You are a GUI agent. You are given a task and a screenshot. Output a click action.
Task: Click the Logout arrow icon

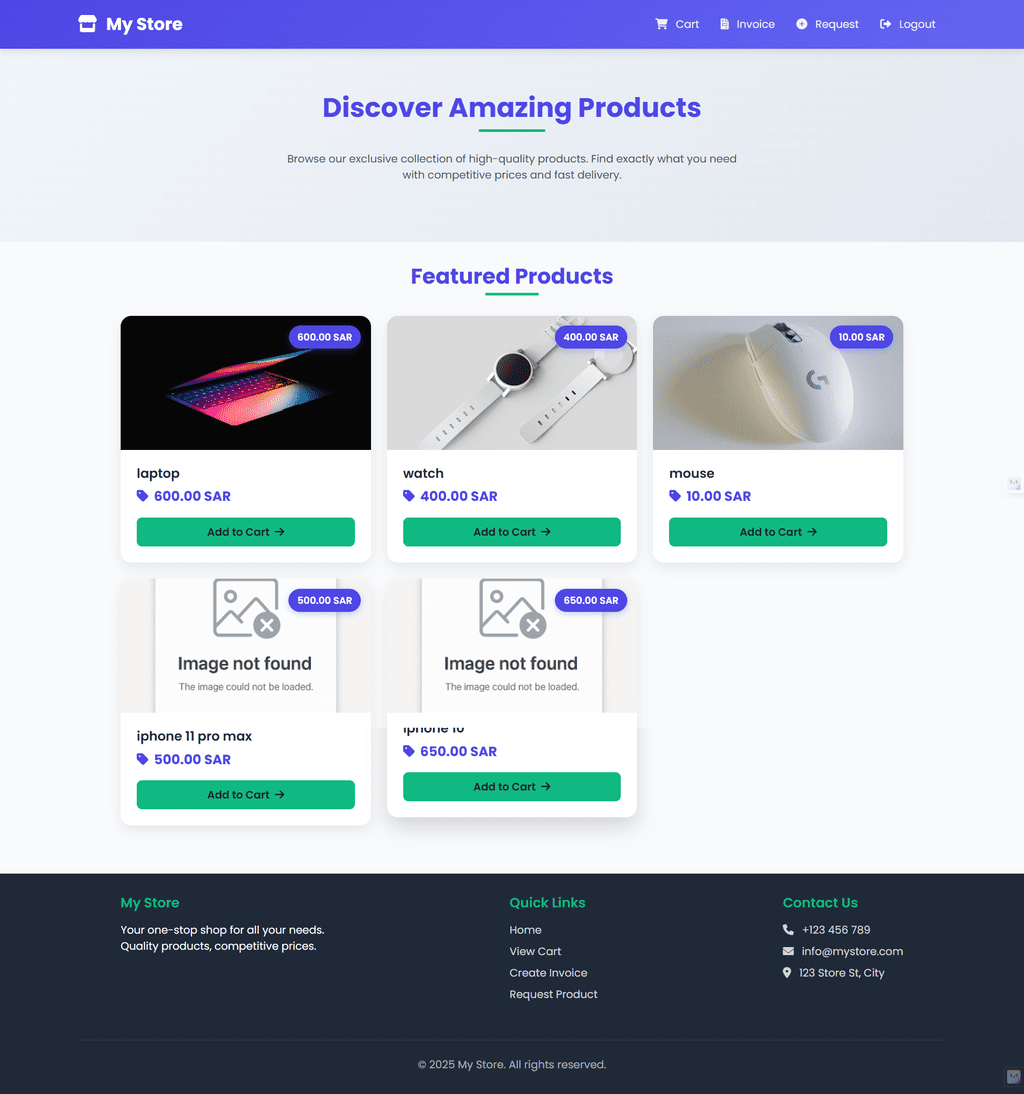pos(885,24)
